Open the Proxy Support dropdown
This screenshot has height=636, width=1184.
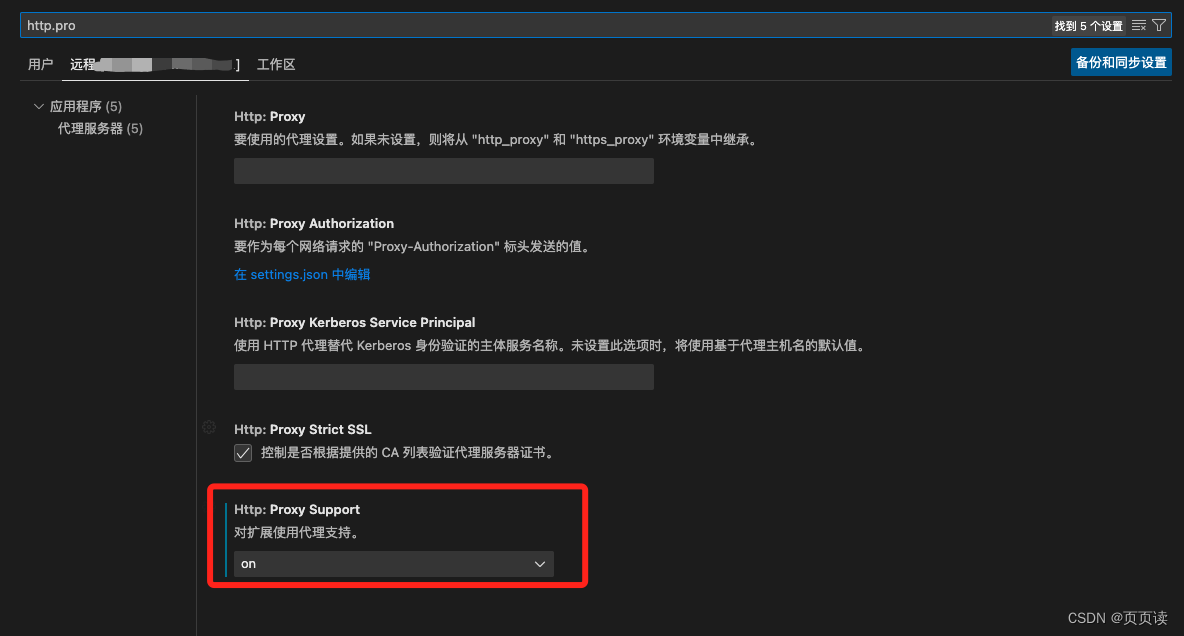(x=393, y=564)
